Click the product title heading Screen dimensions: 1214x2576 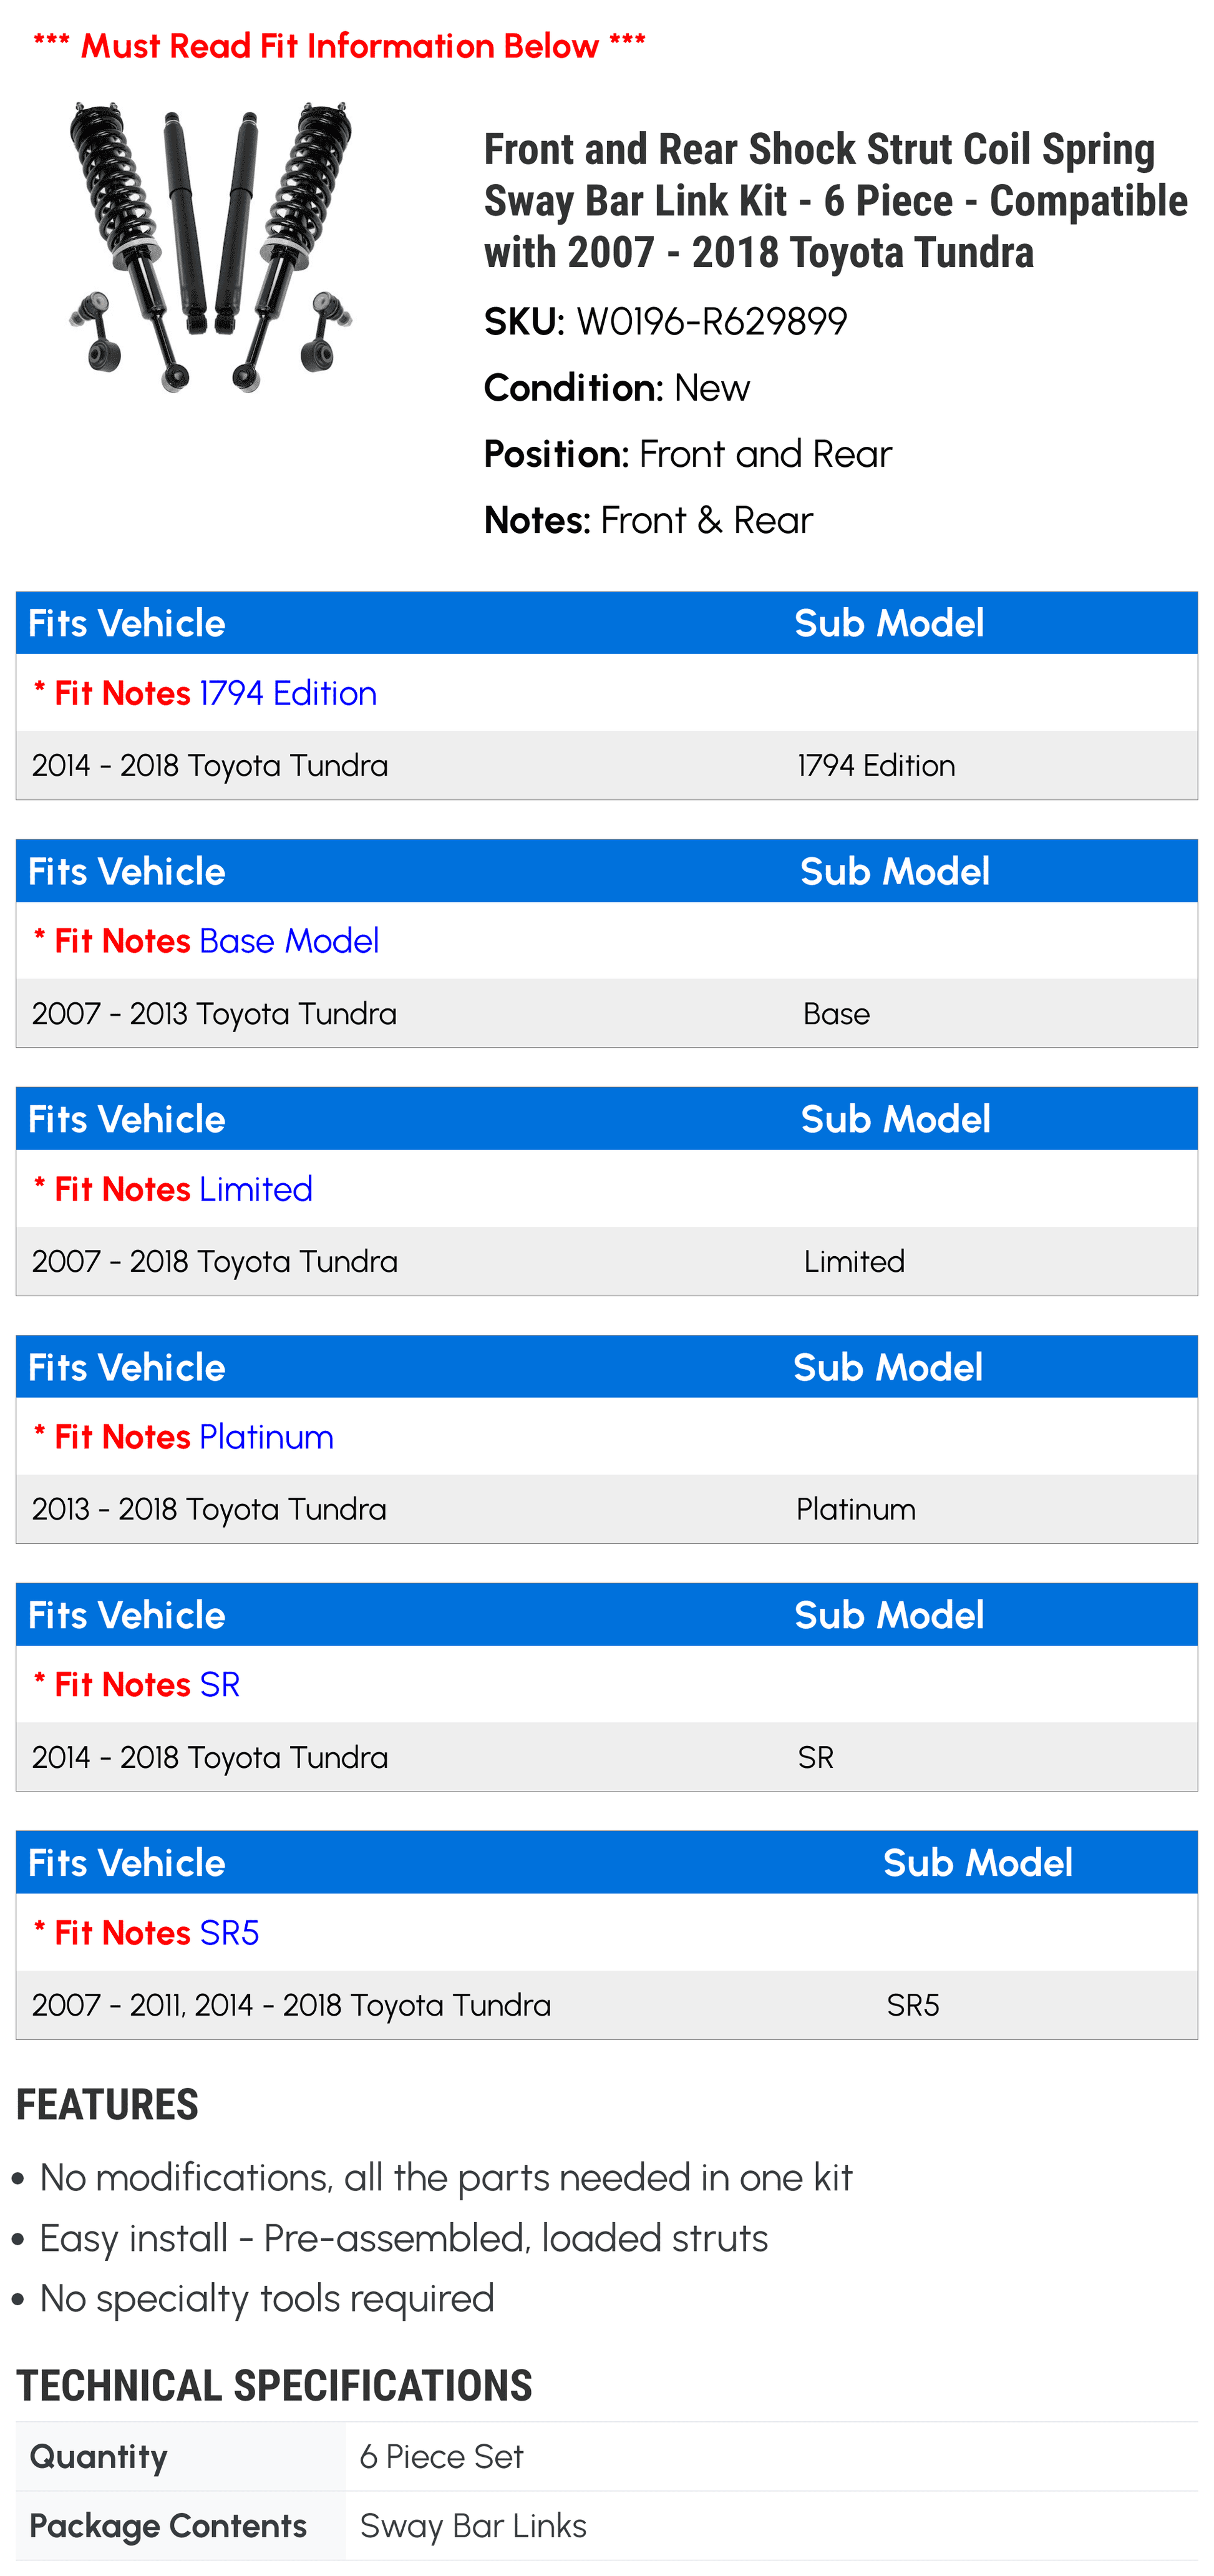pyautogui.click(x=836, y=201)
